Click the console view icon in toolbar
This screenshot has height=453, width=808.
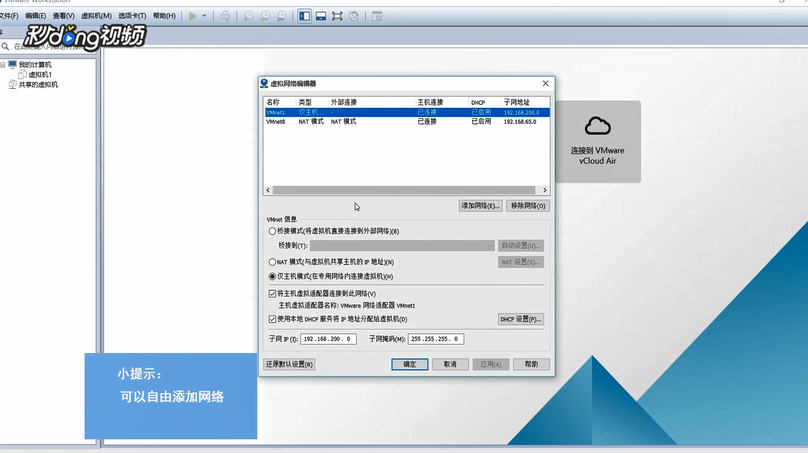[377, 16]
